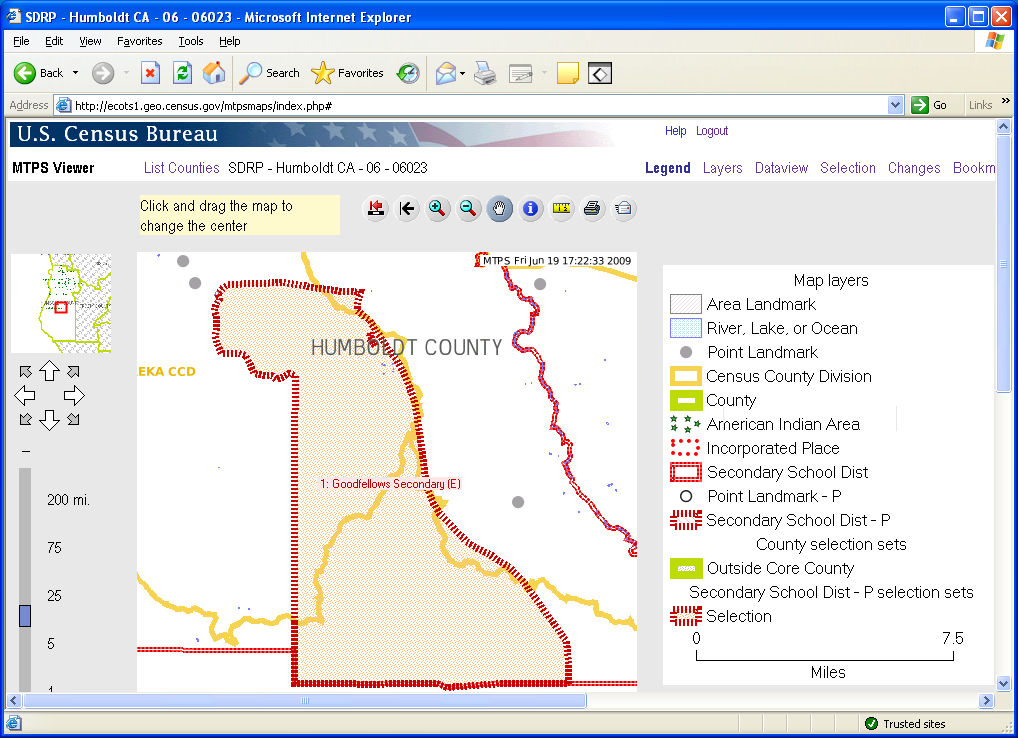Select the yellow ruler measure tool
Image resolution: width=1018 pixels, height=738 pixels.
pos(562,208)
